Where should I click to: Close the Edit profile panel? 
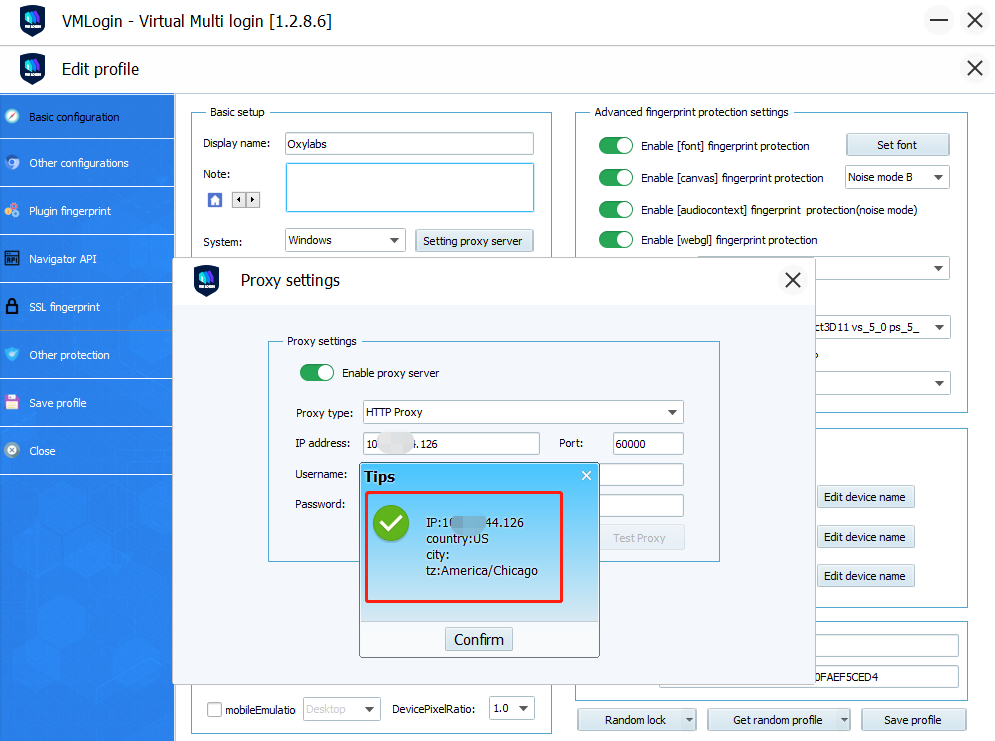click(x=975, y=68)
